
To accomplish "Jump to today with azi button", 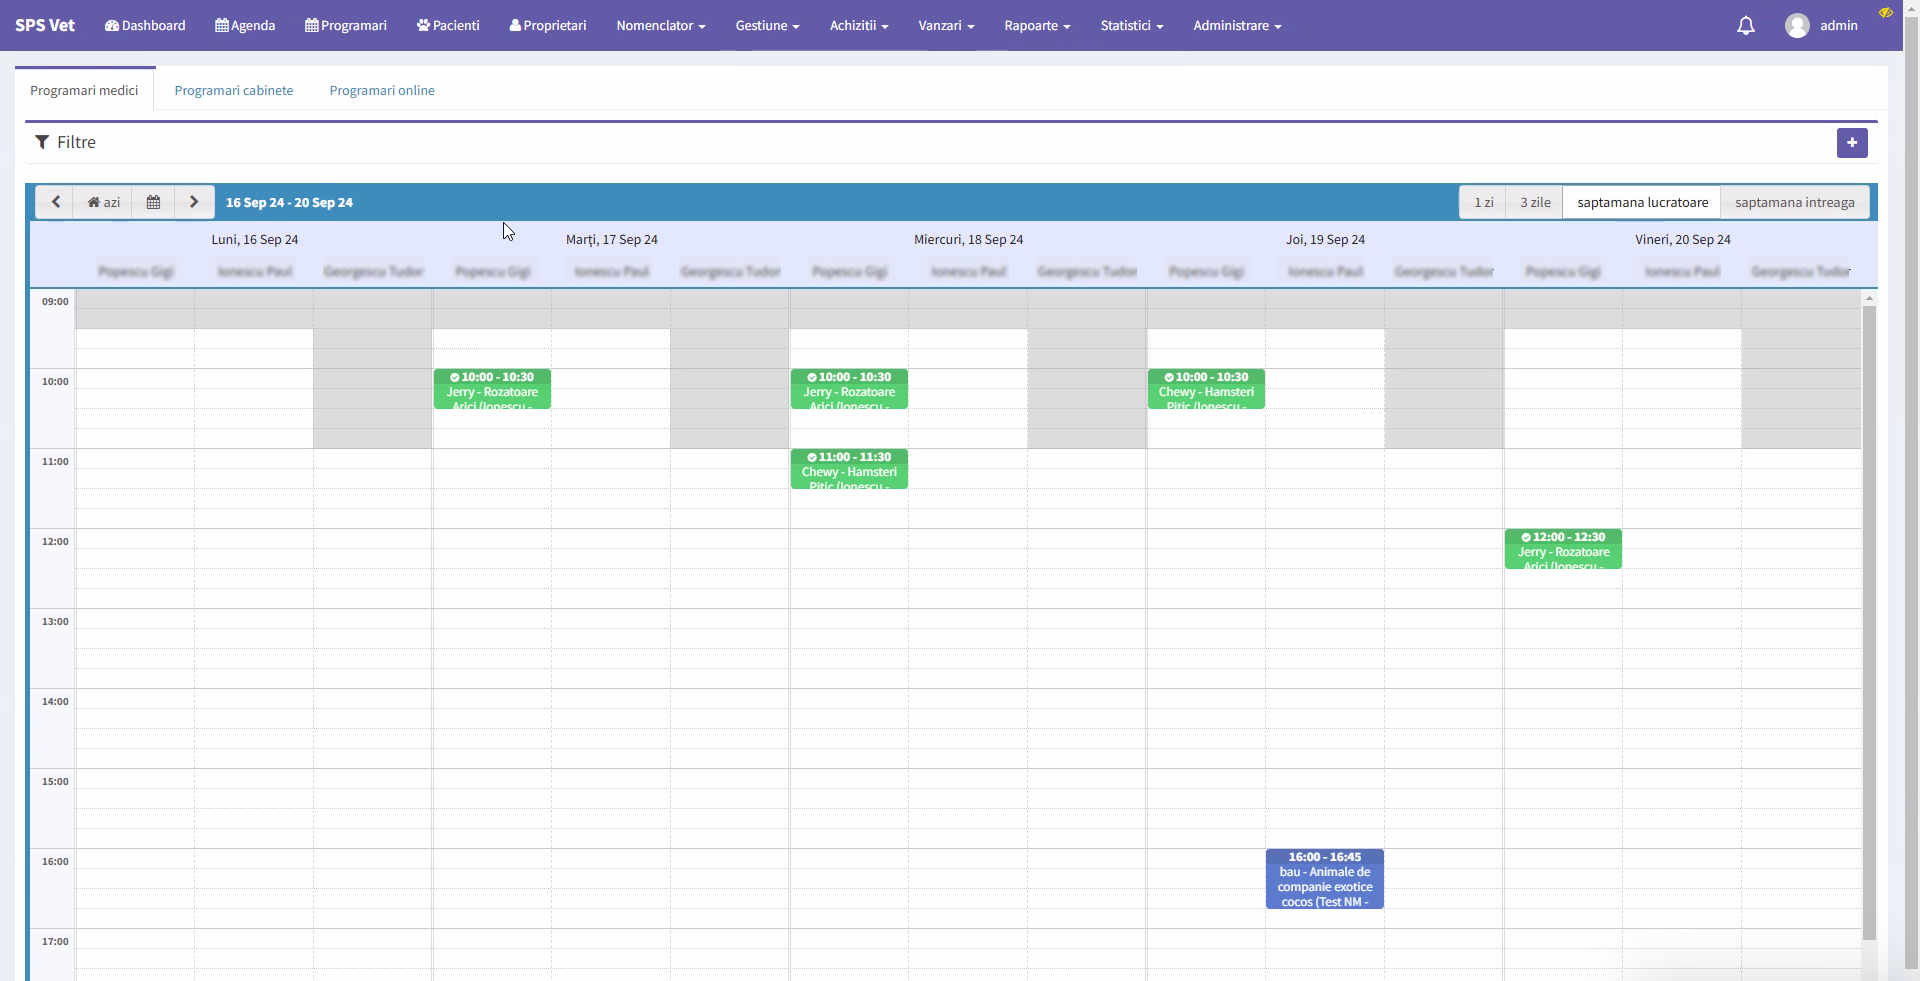I will point(104,202).
